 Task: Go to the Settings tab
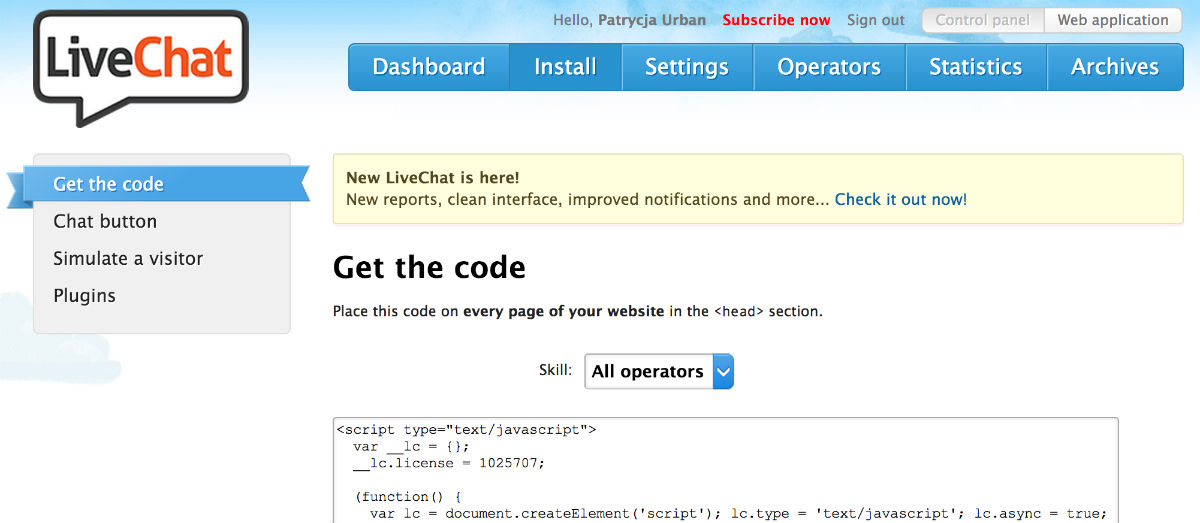pos(687,67)
